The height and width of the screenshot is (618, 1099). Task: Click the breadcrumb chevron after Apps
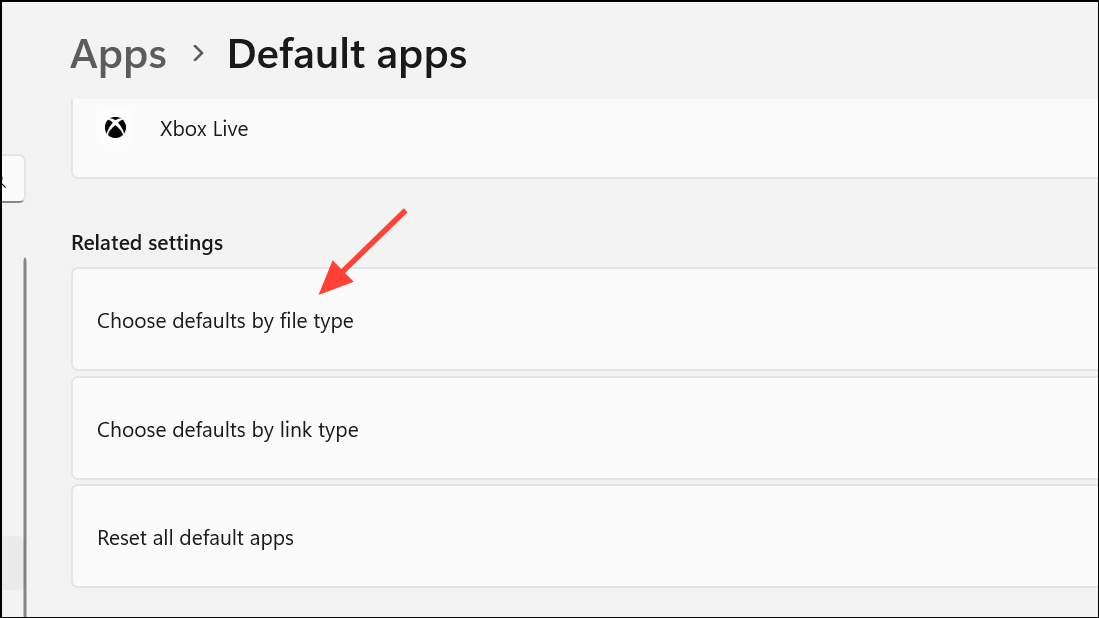coord(199,53)
